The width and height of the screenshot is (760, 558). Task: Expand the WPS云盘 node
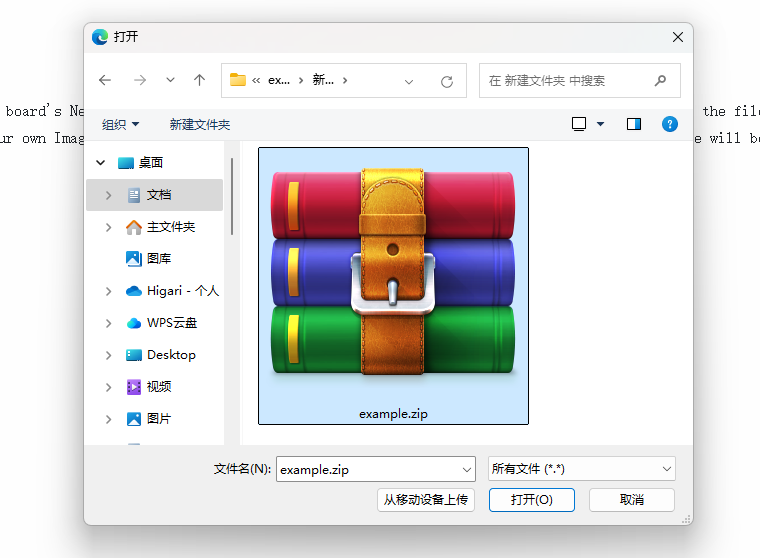[x=109, y=323]
